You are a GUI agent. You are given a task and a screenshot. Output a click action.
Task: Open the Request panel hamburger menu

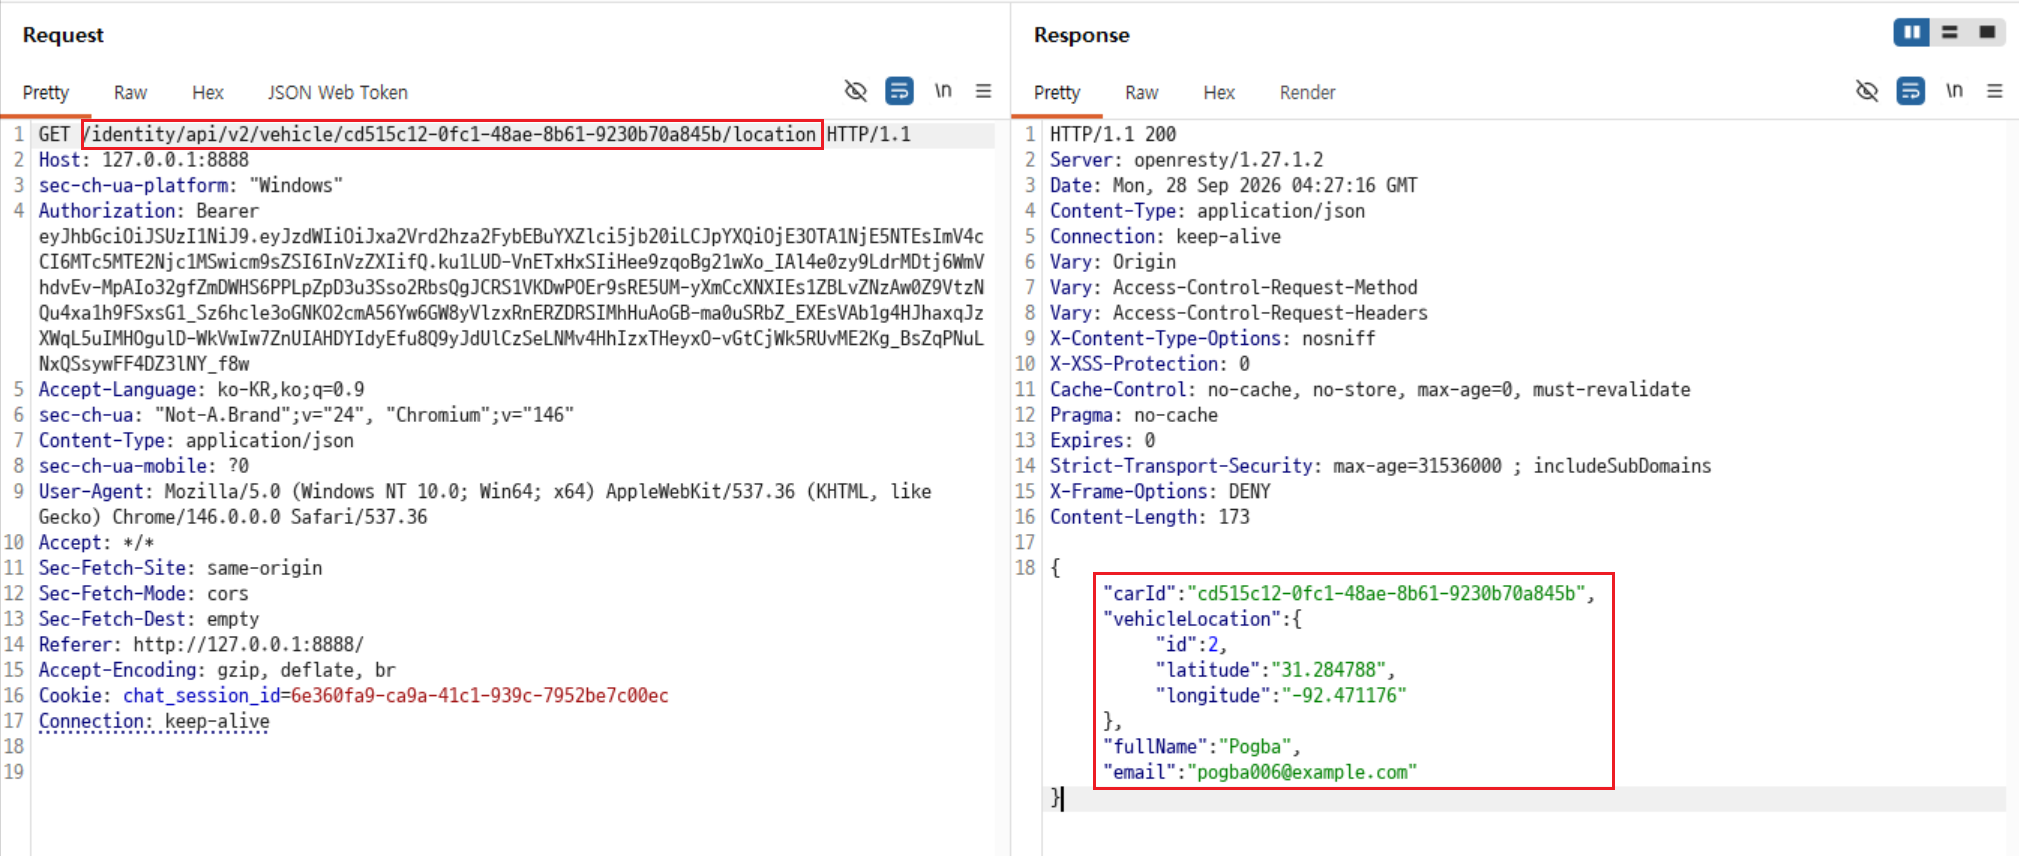984,91
